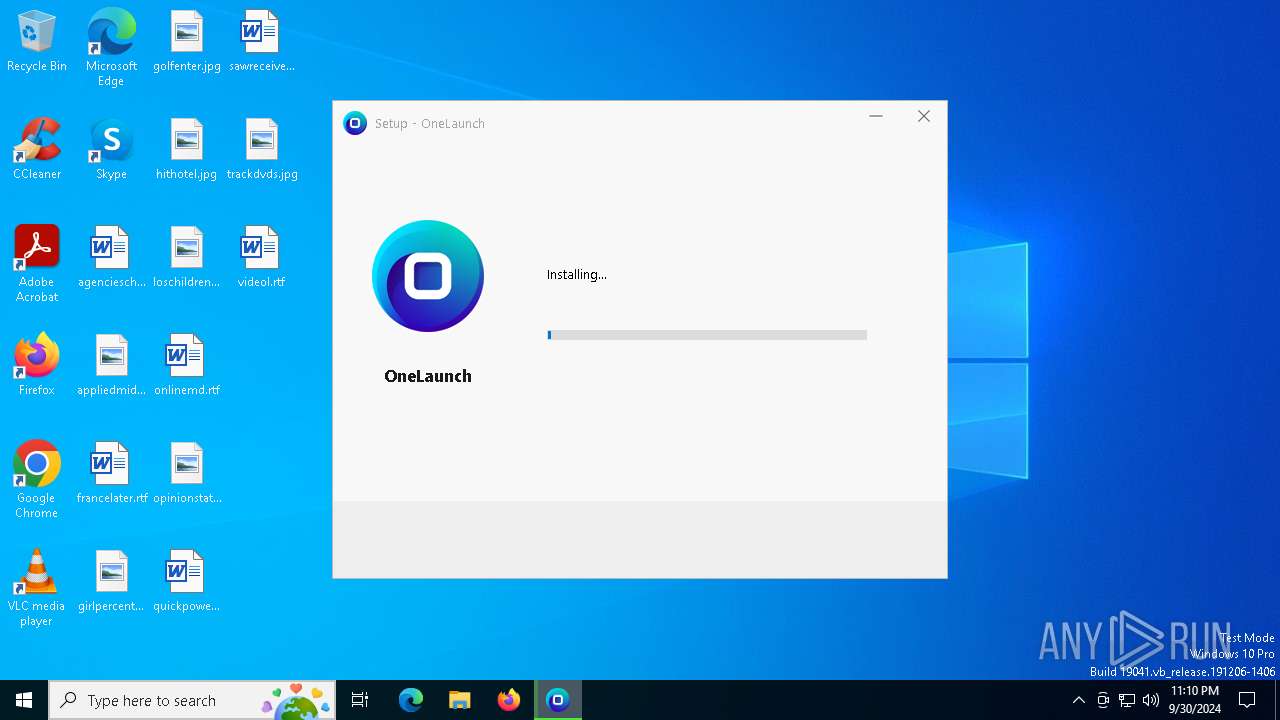The height and width of the screenshot is (720, 1280).
Task: Select the Skype desktop shortcut
Action: tap(111, 150)
